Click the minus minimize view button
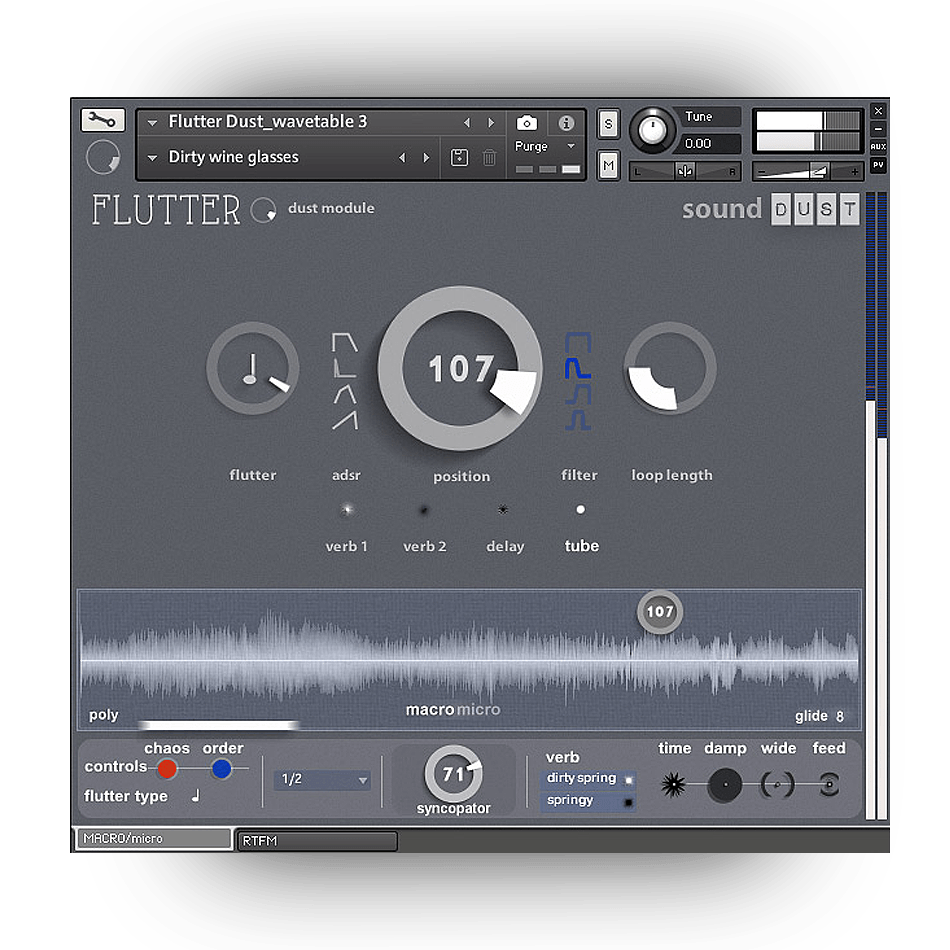 click(878, 128)
